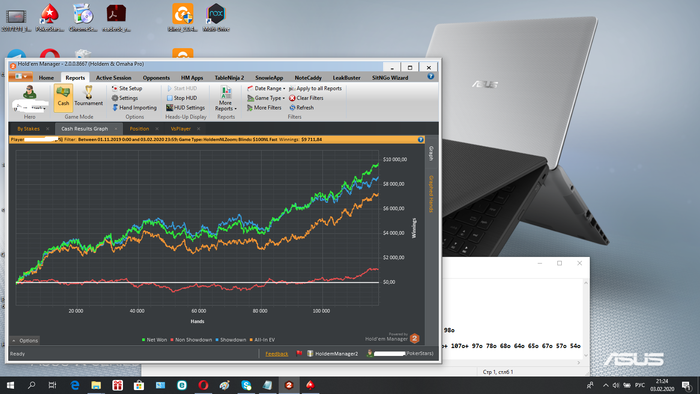This screenshot has width=700, height=394.
Task: Switch to the Home ribbon tab
Action: click(x=46, y=78)
